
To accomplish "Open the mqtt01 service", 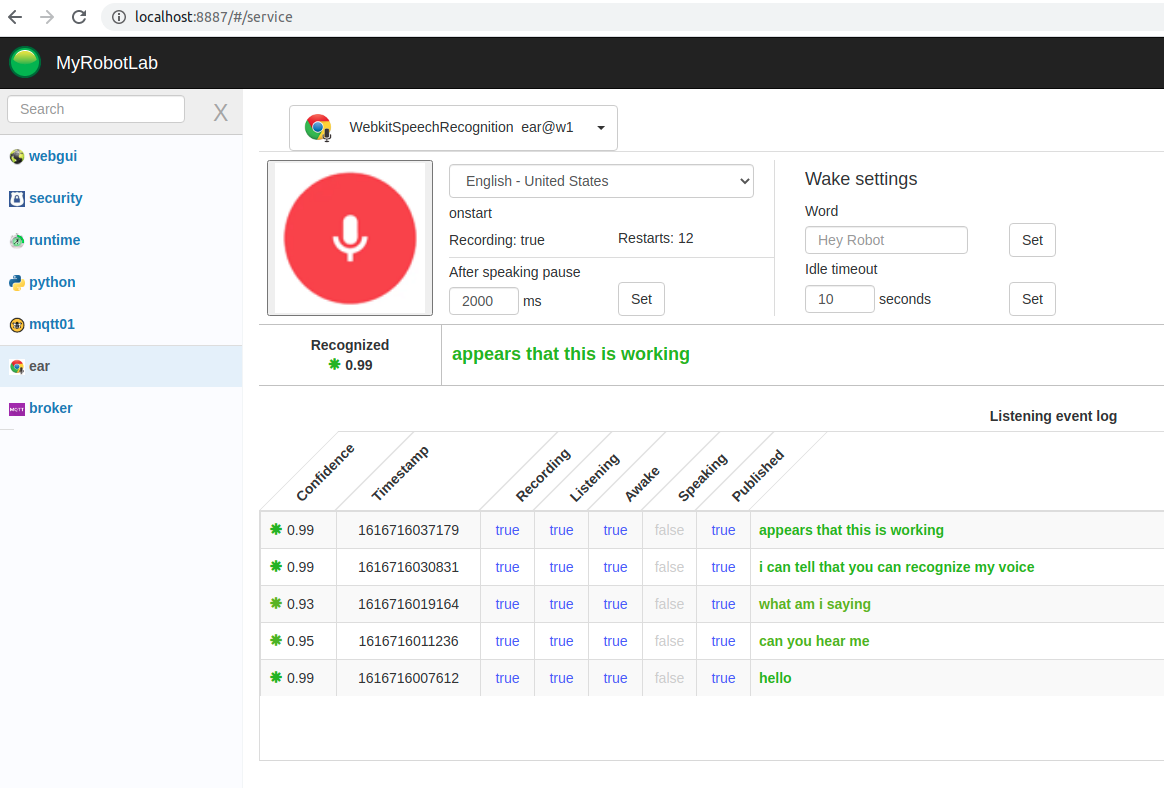I will [x=51, y=324].
